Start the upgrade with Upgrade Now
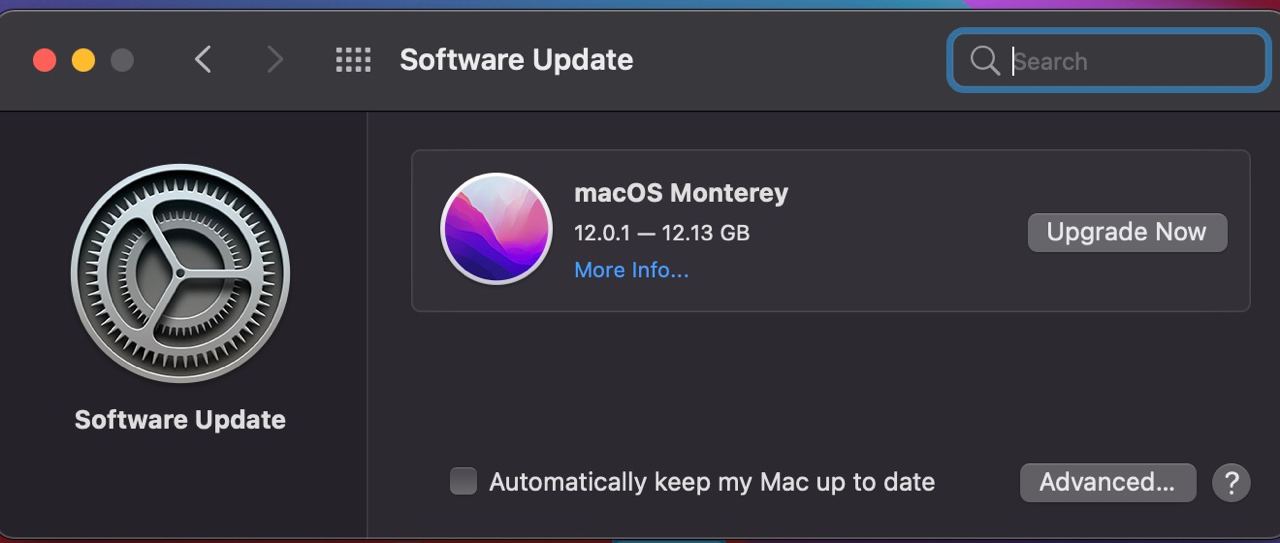Screen dimensions: 1280x543 coord(1127,232)
